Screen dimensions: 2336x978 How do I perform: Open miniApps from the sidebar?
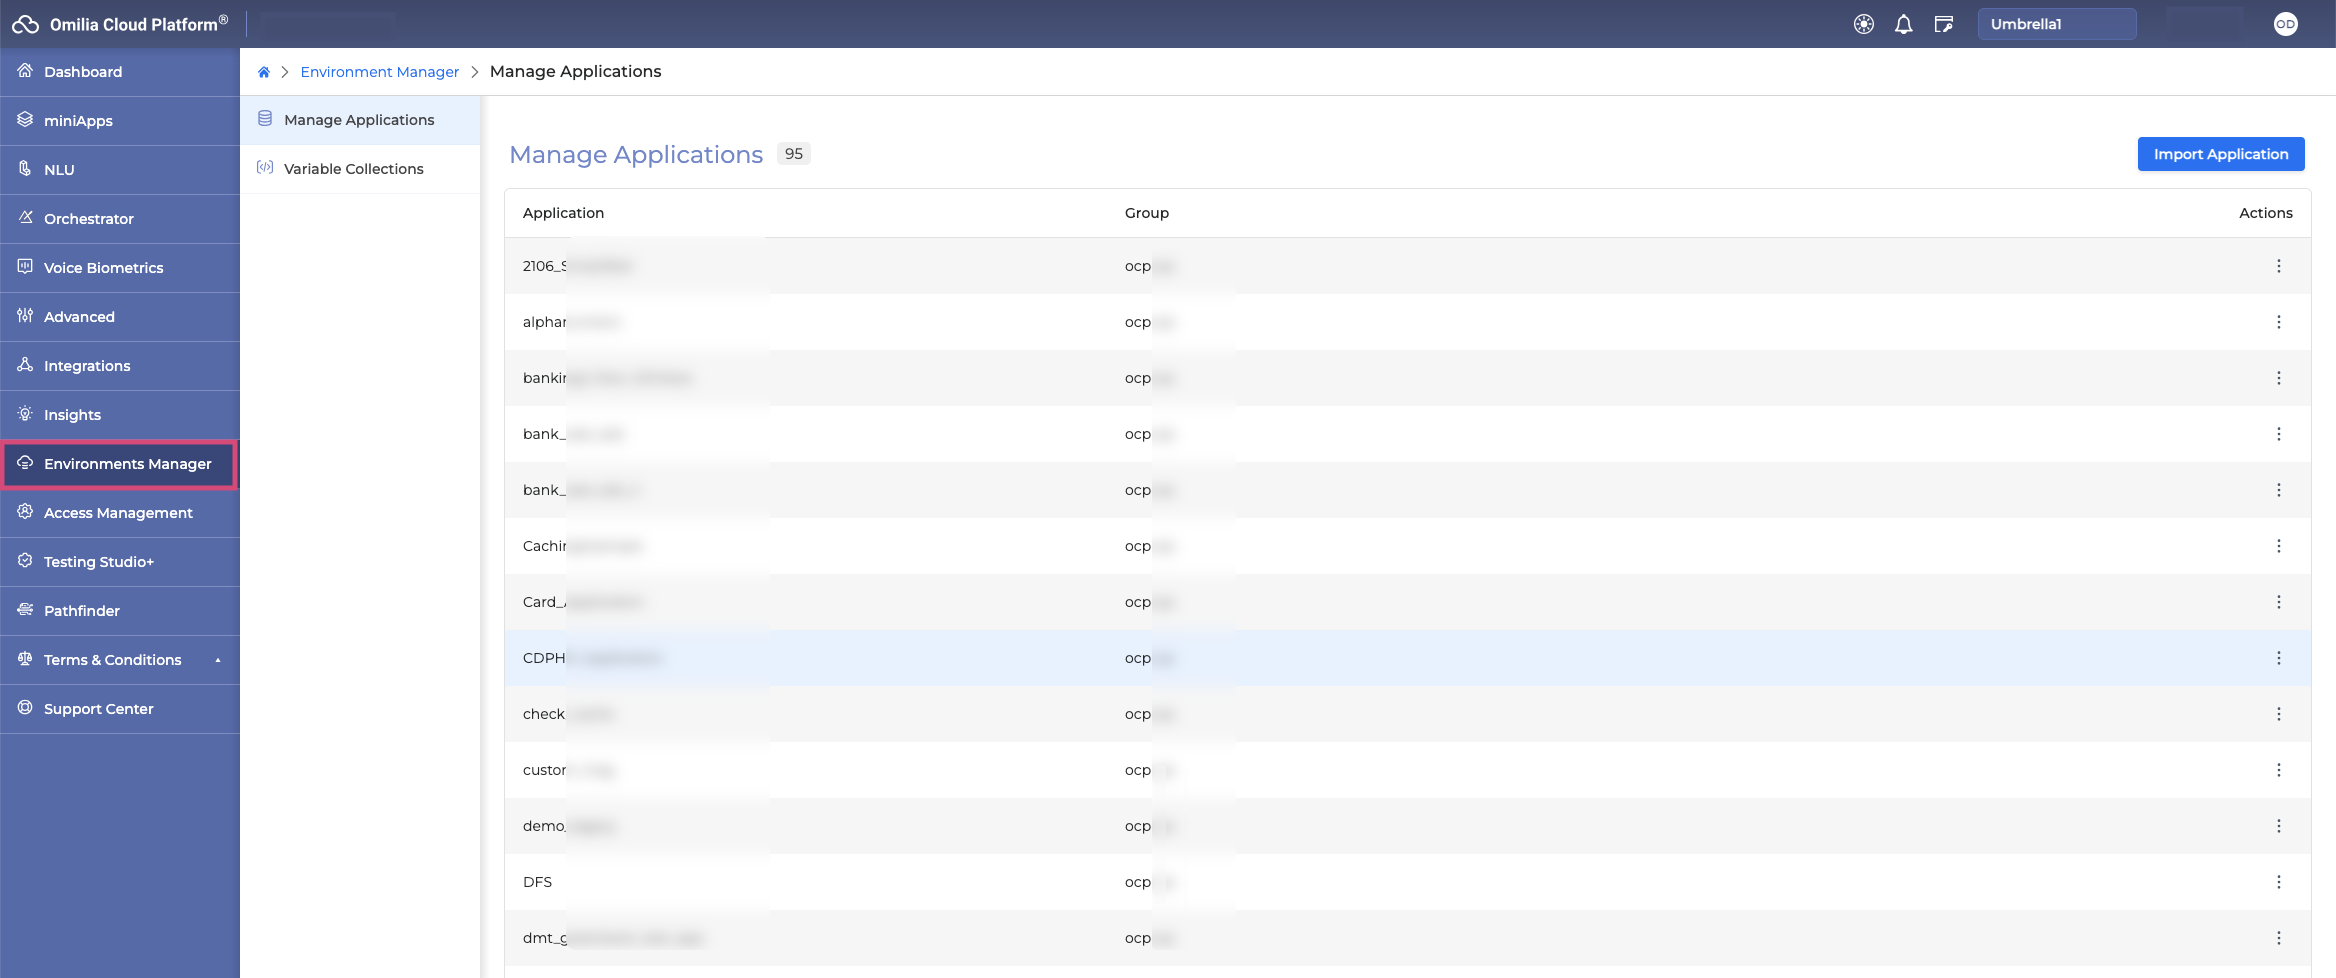click(78, 121)
